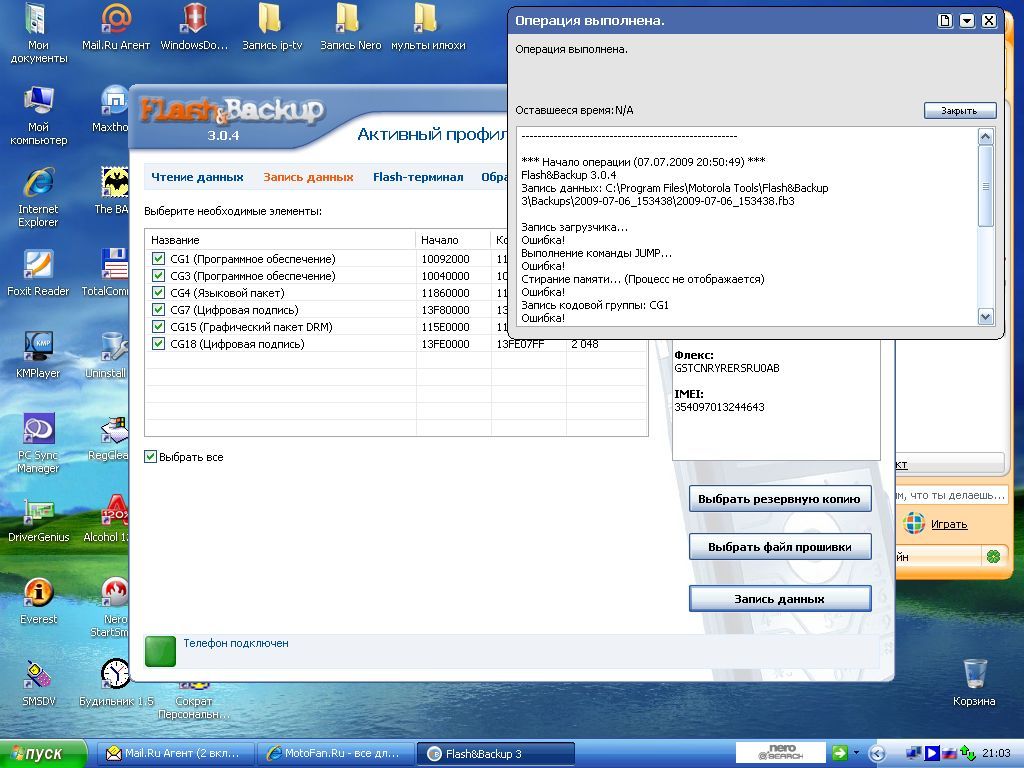Viewport: 1024px width, 768px height.
Task: Launch the Mail.Ru Агент desktop shortcut
Action: click(116, 27)
